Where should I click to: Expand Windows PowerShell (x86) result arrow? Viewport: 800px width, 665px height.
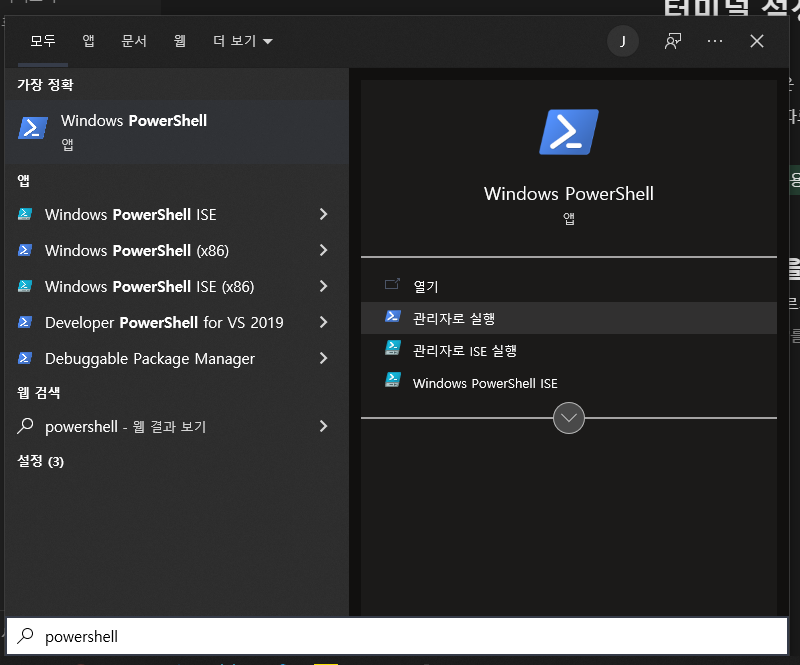click(323, 250)
